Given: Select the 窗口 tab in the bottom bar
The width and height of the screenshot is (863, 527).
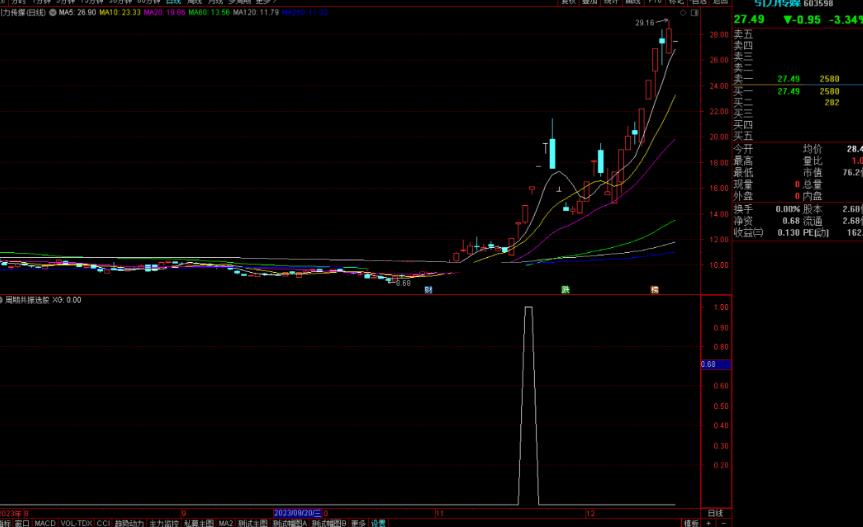Looking at the screenshot, I should click(x=22, y=523).
